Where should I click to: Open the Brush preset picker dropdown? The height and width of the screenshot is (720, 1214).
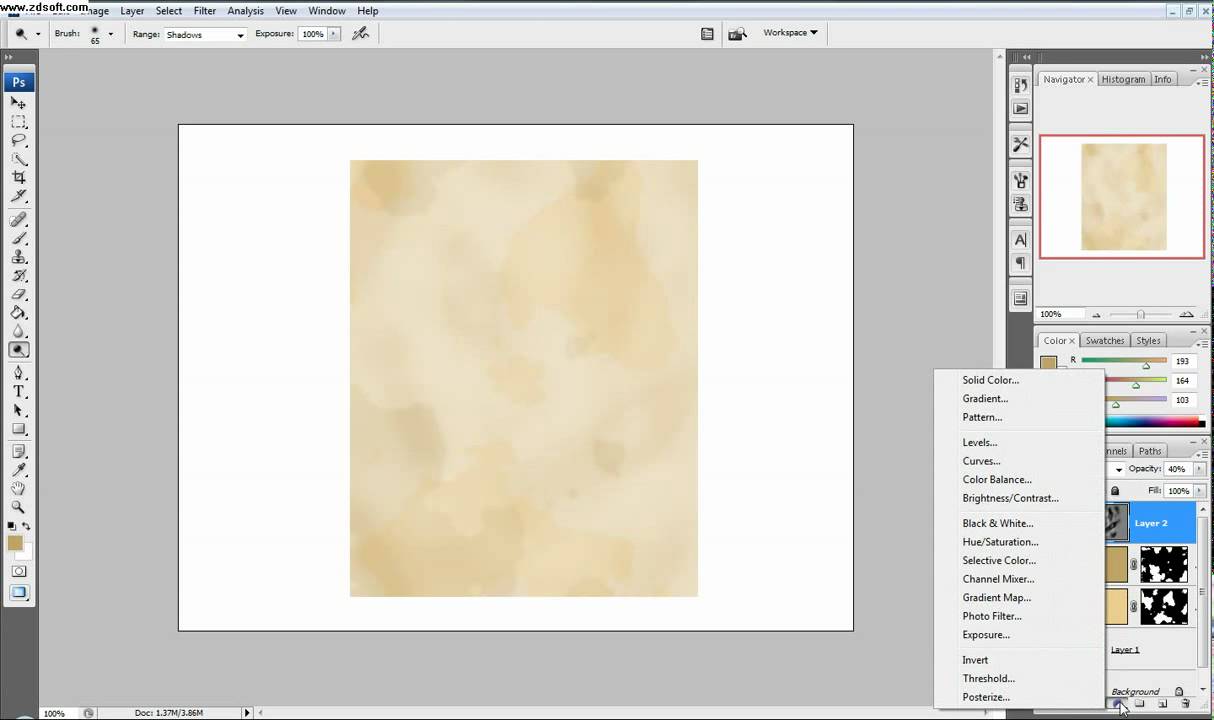110,34
